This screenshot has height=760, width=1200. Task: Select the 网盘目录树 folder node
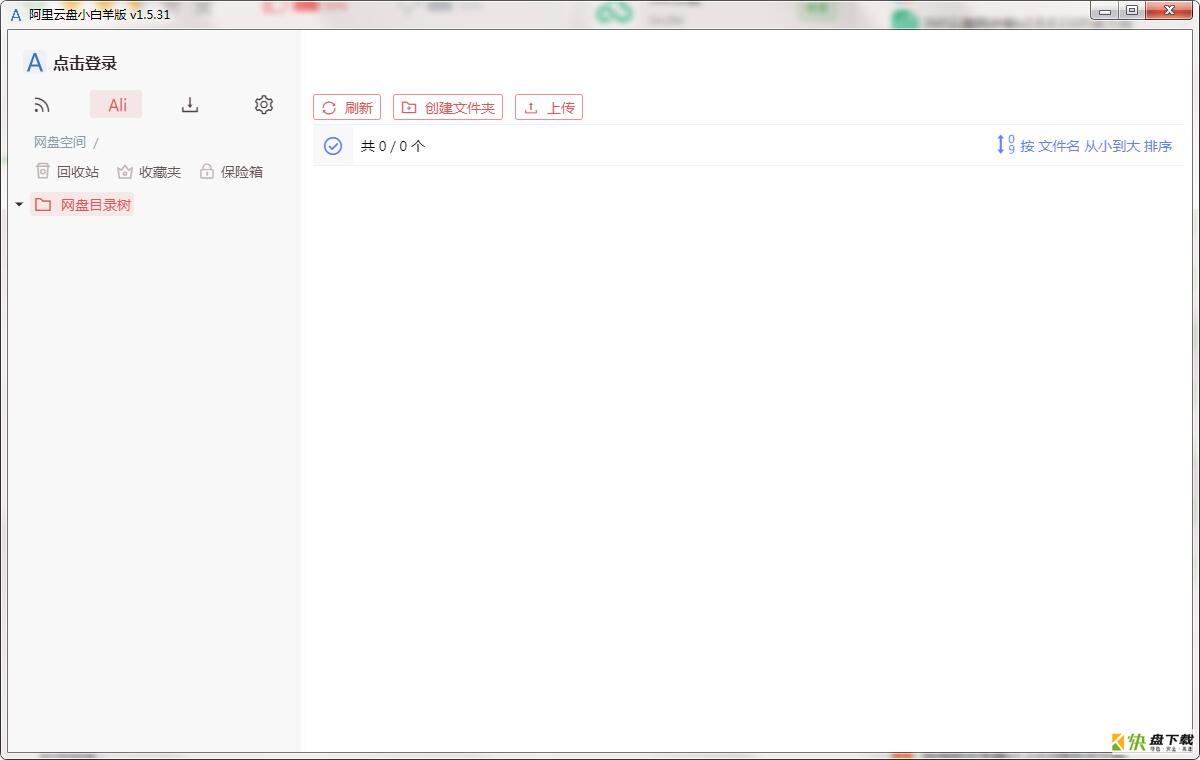coord(82,205)
